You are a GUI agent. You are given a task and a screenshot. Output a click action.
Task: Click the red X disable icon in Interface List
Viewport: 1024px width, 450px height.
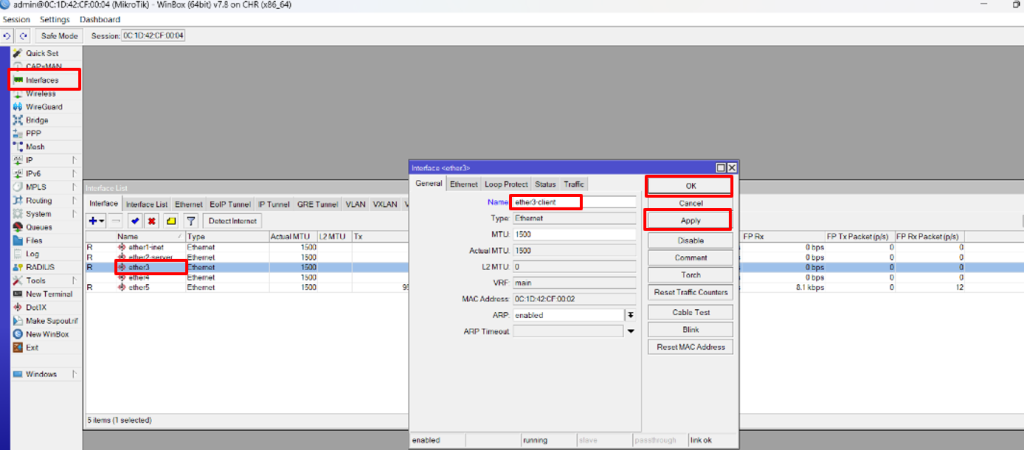tap(152, 220)
